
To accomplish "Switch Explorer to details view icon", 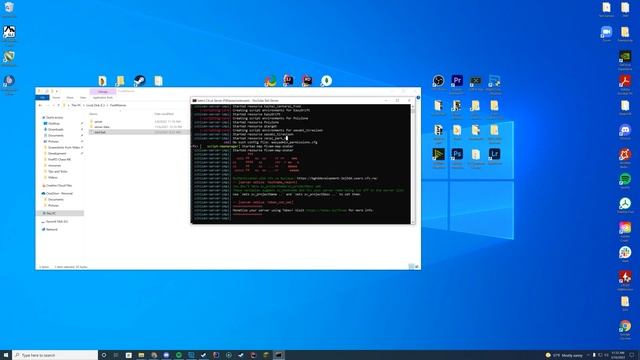I will pos(411,267).
